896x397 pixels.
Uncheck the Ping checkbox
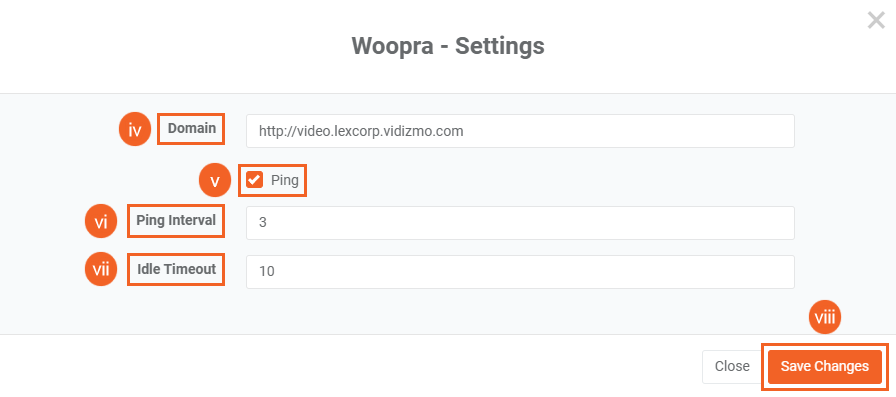tap(254, 180)
